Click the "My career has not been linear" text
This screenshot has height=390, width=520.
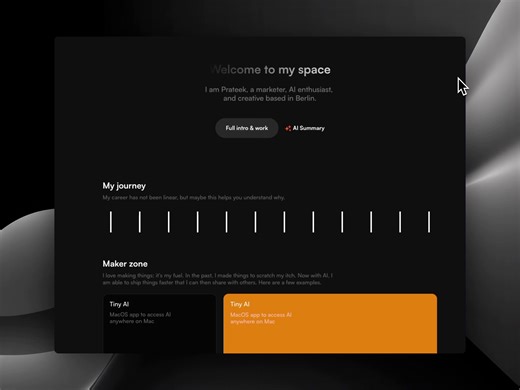pyautogui.click(x=194, y=198)
